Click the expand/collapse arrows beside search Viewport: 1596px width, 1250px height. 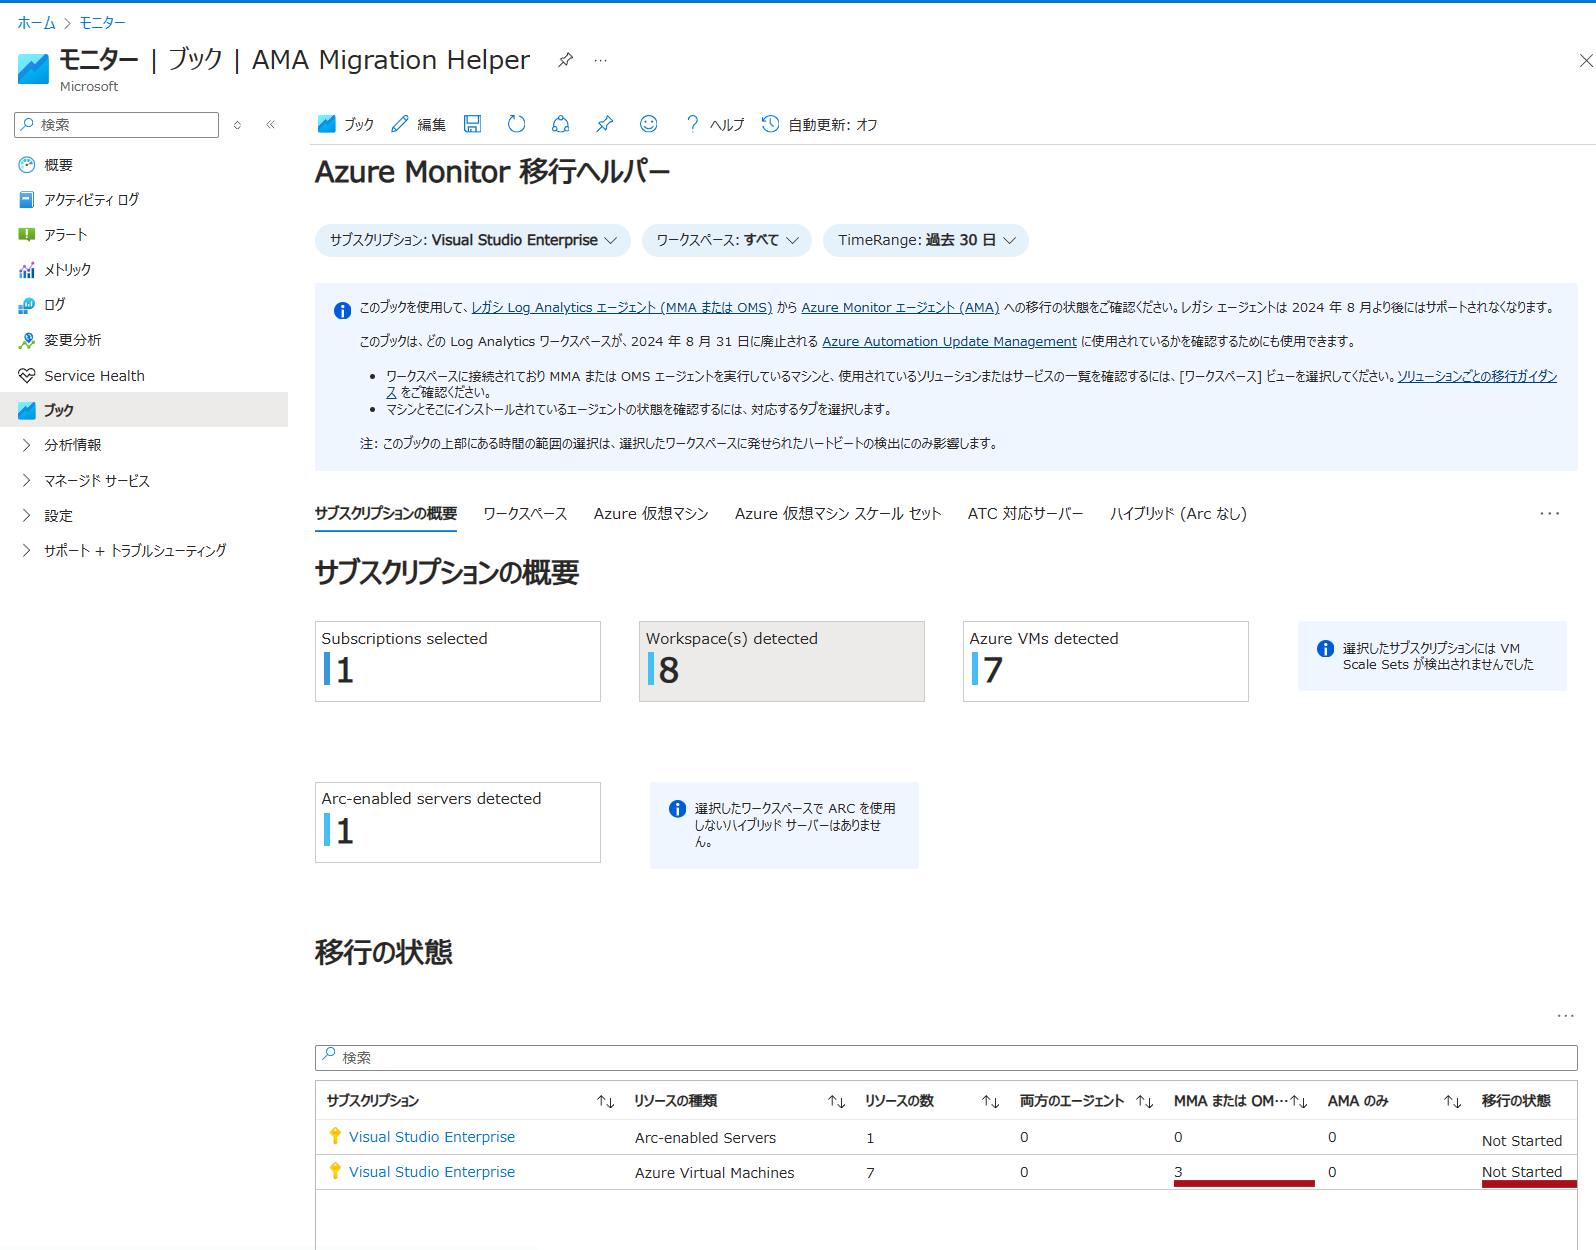pyautogui.click(x=237, y=125)
